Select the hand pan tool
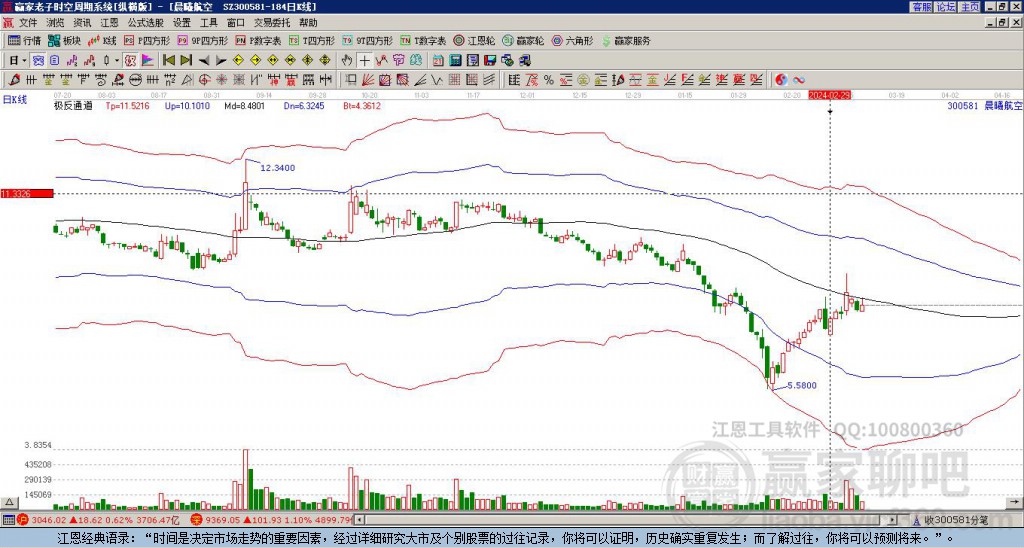Image resolution: width=1024 pixels, height=548 pixels. (x=347, y=61)
